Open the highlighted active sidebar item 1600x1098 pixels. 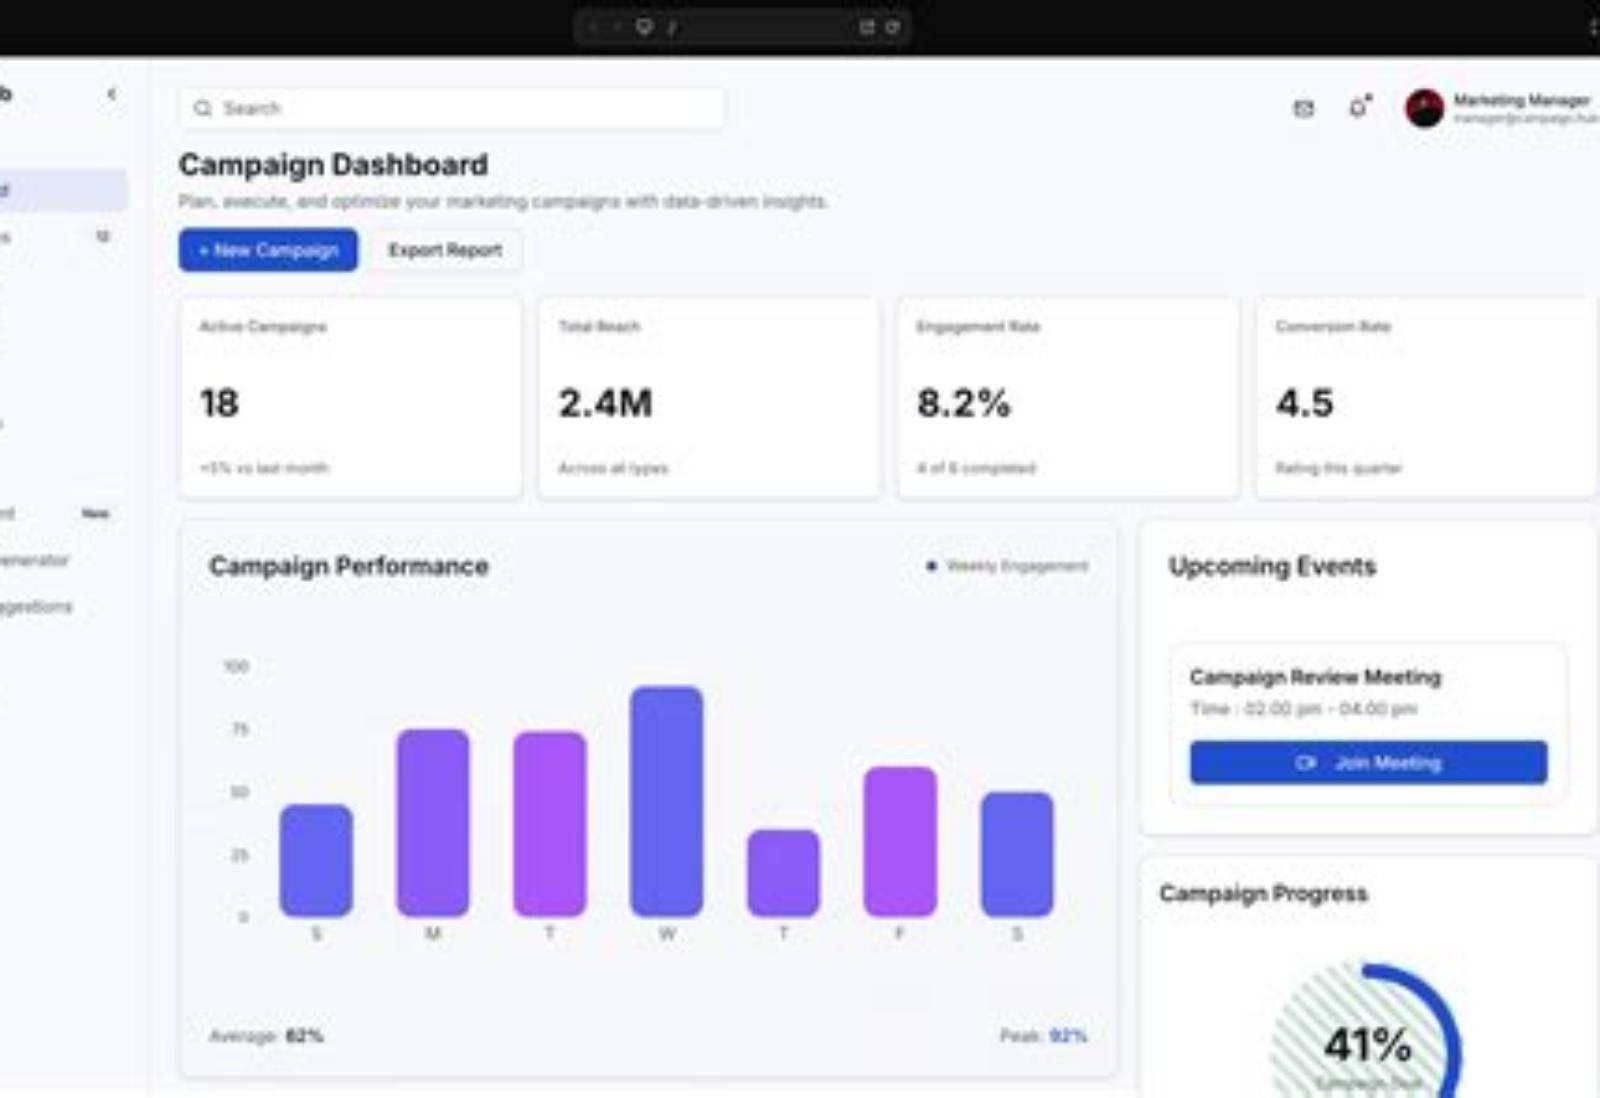click(x=62, y=190)
